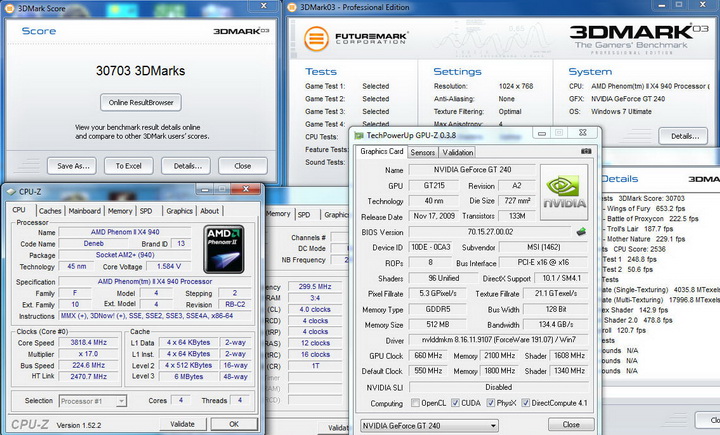
Task: Click the Shaders value 96 Unified
Action: click(x=444, y=278)
